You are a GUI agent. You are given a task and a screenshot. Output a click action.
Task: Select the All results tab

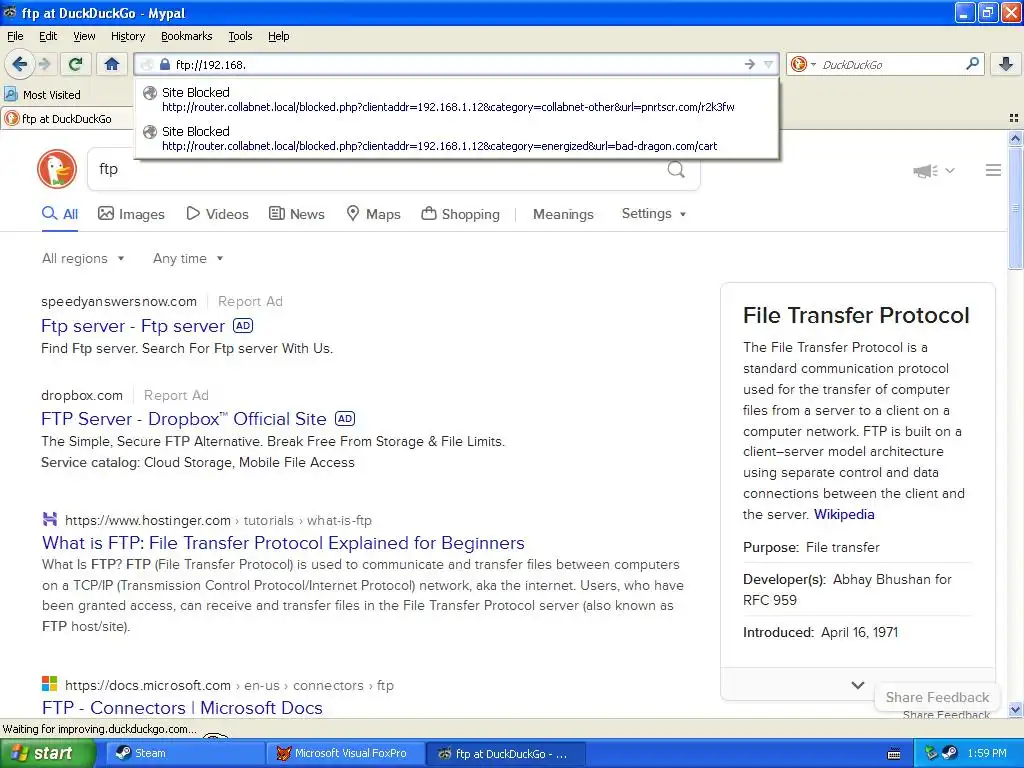(59, 214)
